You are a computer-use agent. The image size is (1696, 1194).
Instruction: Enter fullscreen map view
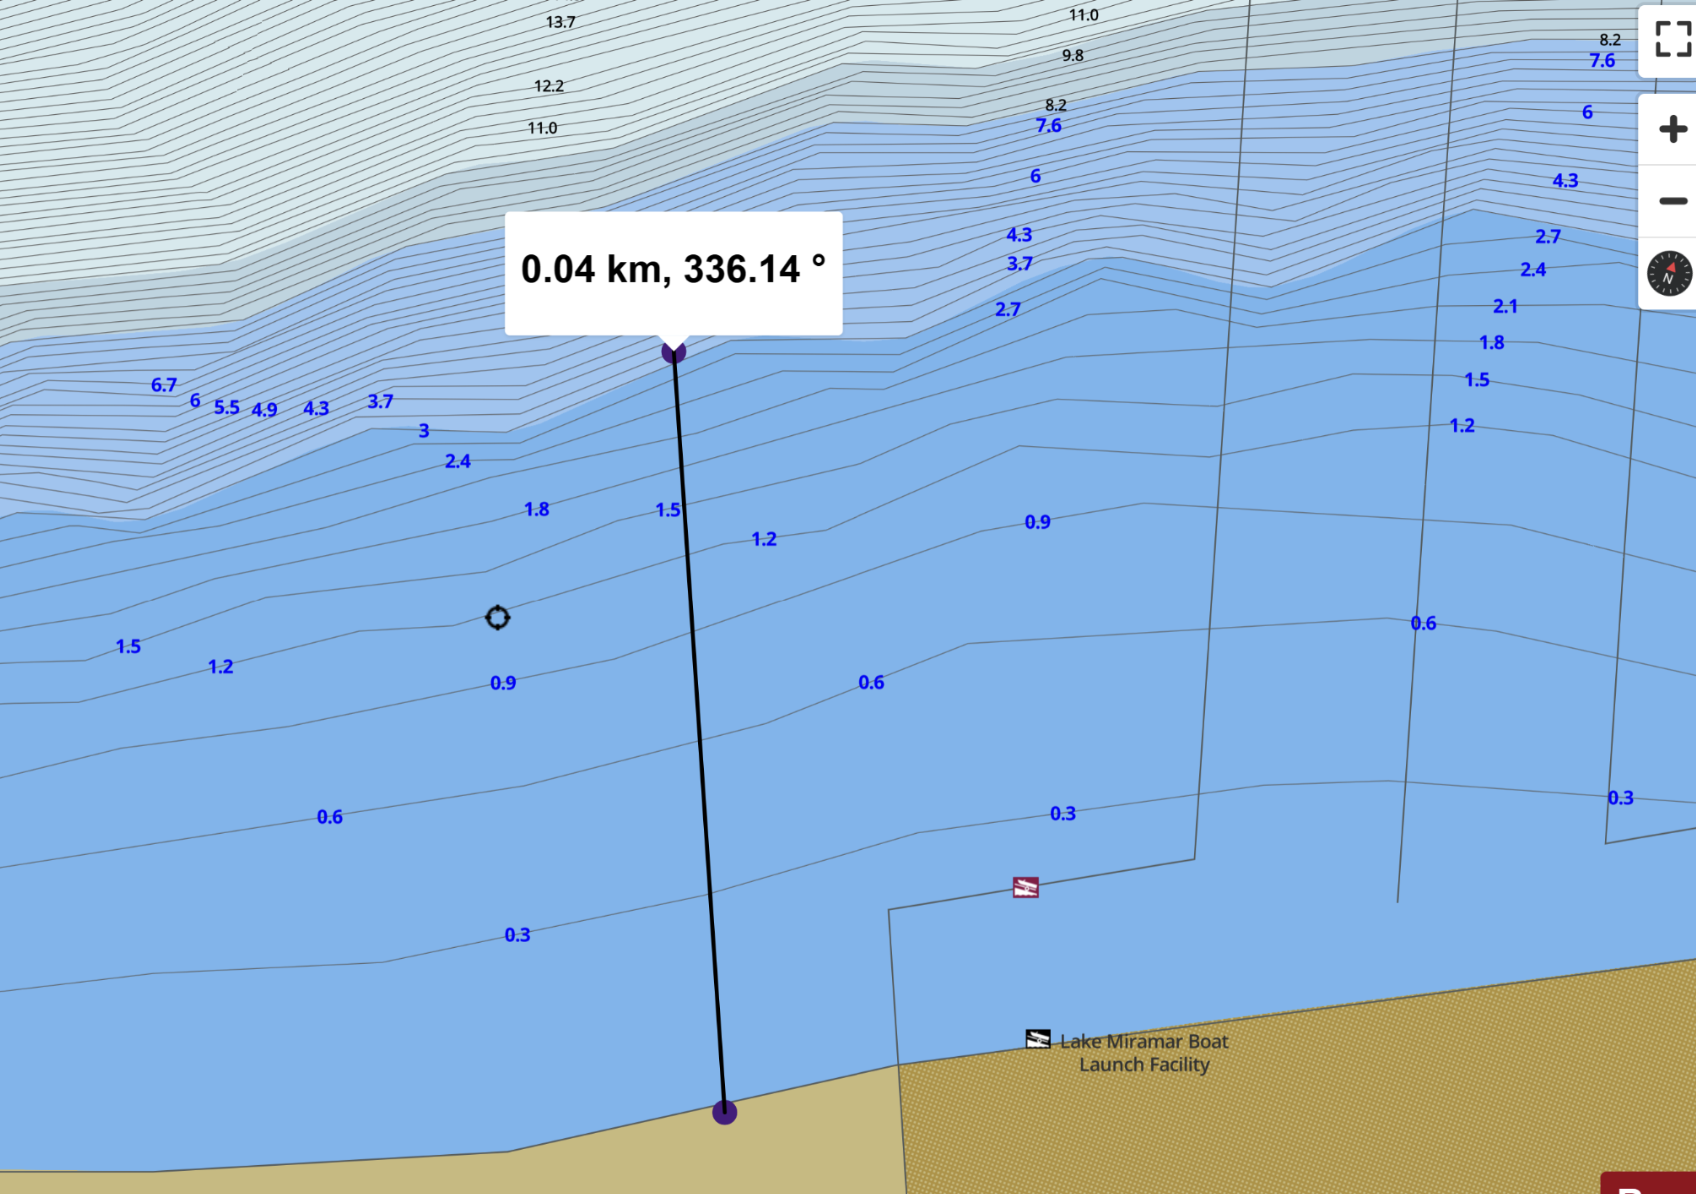pos(1672,40)
